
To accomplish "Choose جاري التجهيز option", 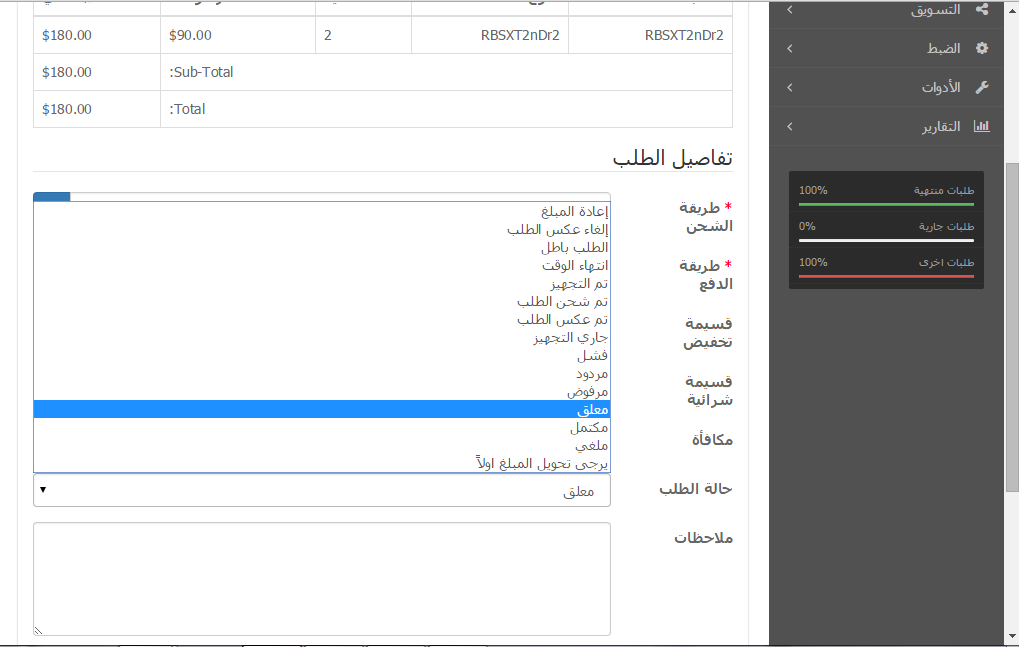I will pos(322,338).
